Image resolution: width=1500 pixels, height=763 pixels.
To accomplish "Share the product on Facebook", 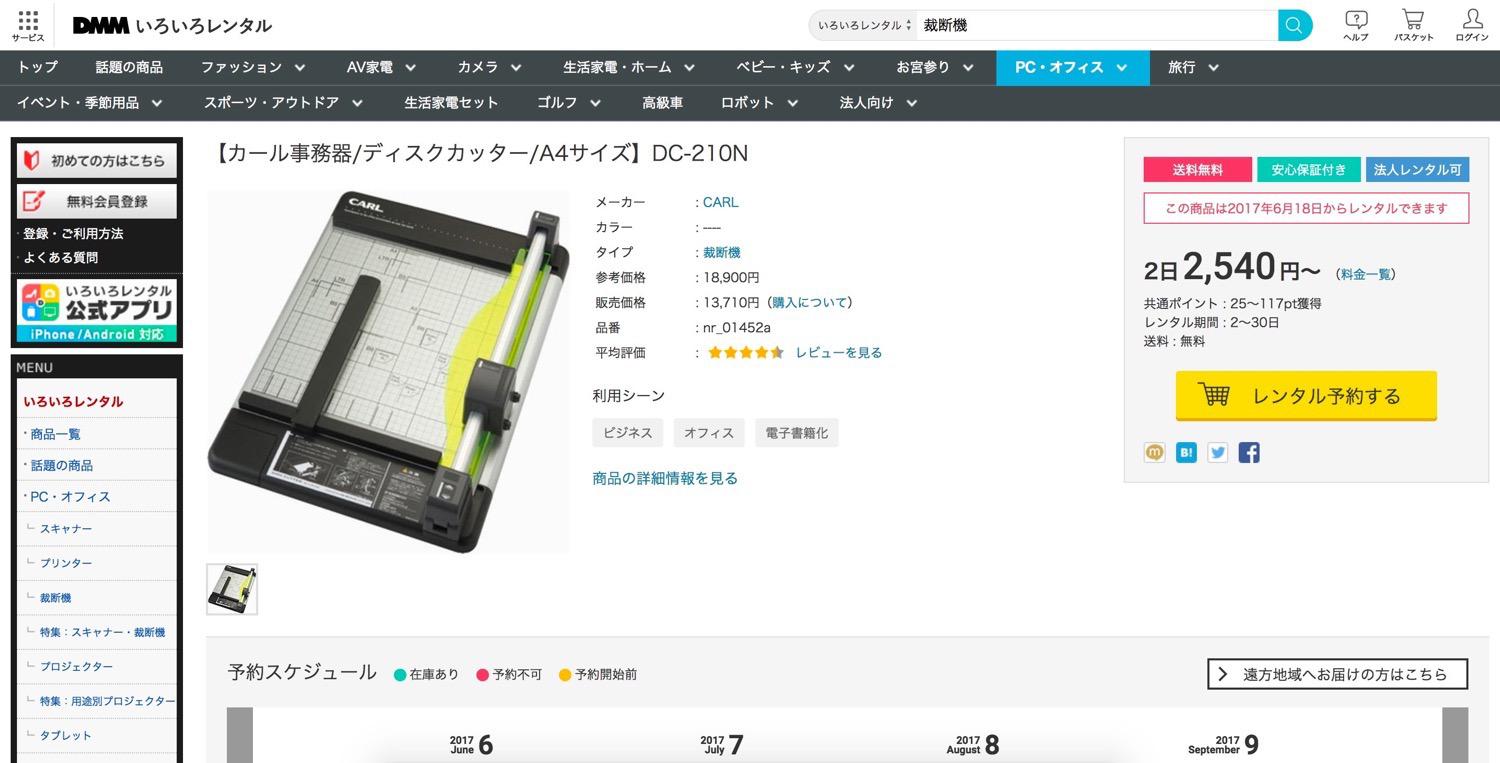I will click(1248, 452).
